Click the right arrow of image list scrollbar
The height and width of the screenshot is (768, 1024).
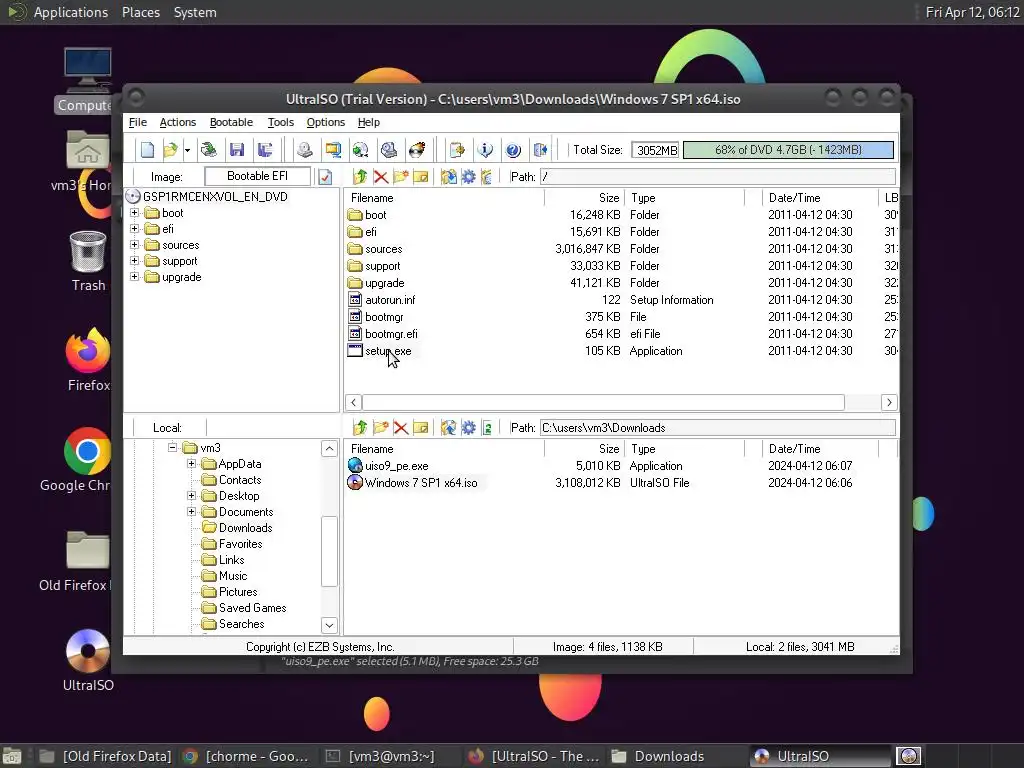click(x=889, y=402)
